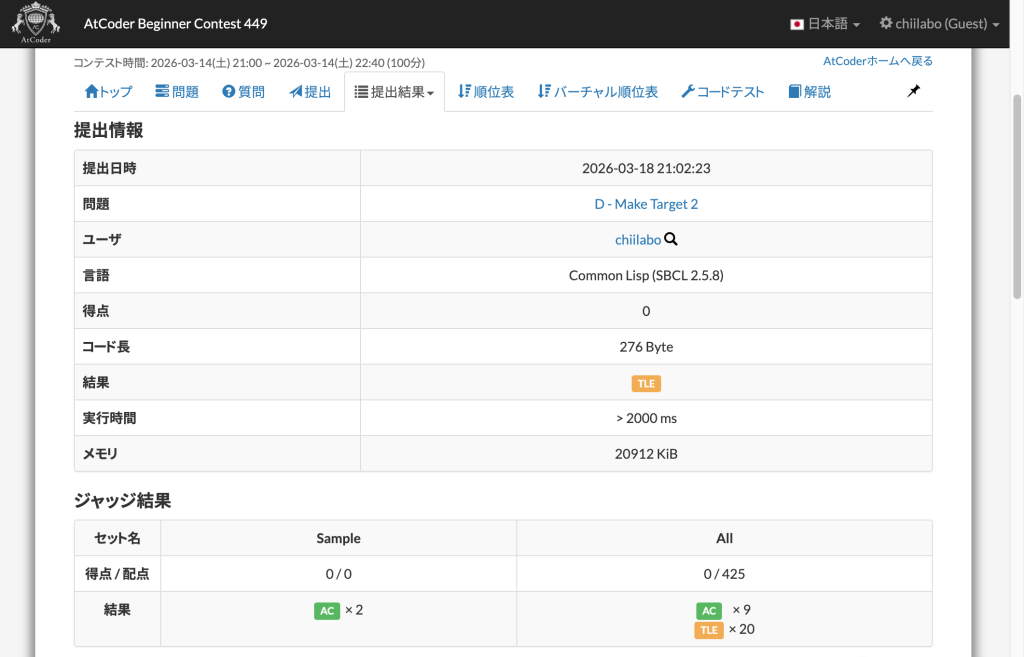Click magnifier icon next to chiilabo username
This screenshot has height=657, width=1024.
point(671,240)
